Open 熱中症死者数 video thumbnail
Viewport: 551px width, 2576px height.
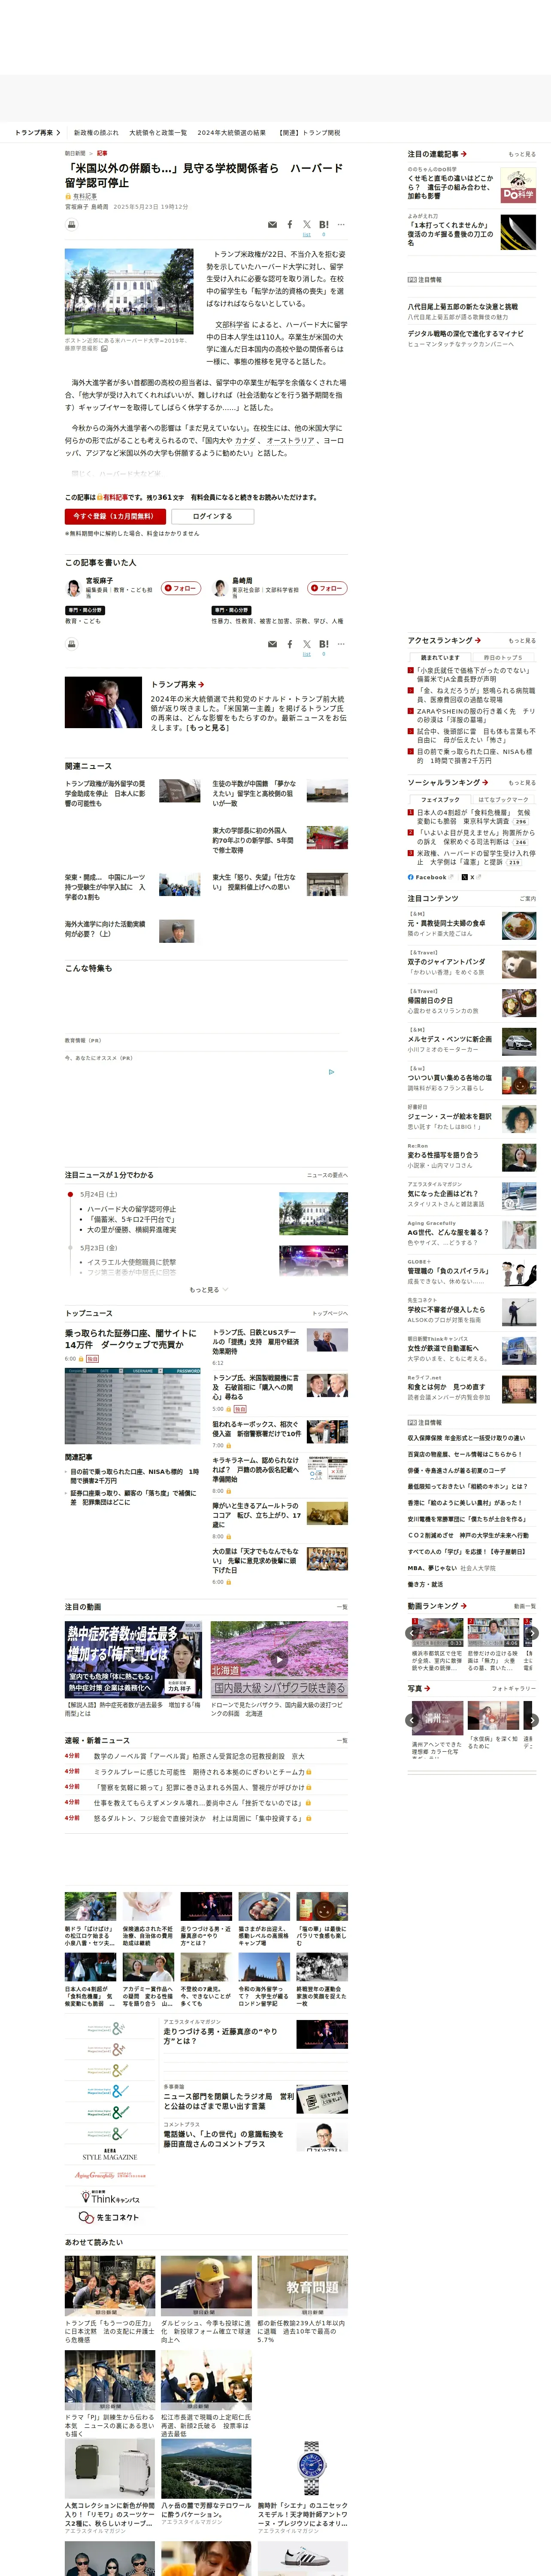pyautogui.click(x=133, y=1660)
